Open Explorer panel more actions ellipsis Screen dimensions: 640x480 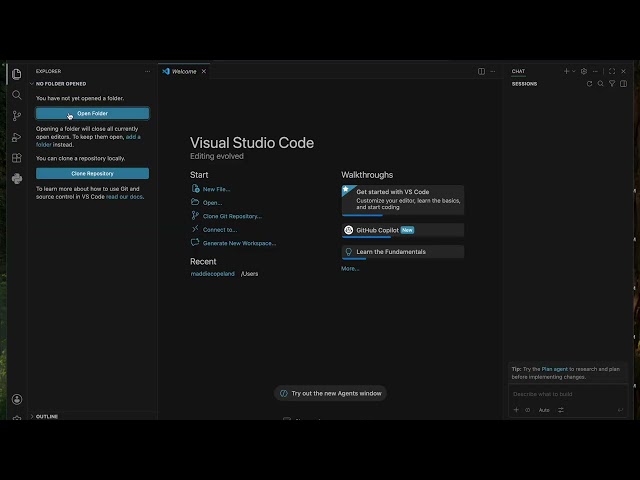coord(147,71)
